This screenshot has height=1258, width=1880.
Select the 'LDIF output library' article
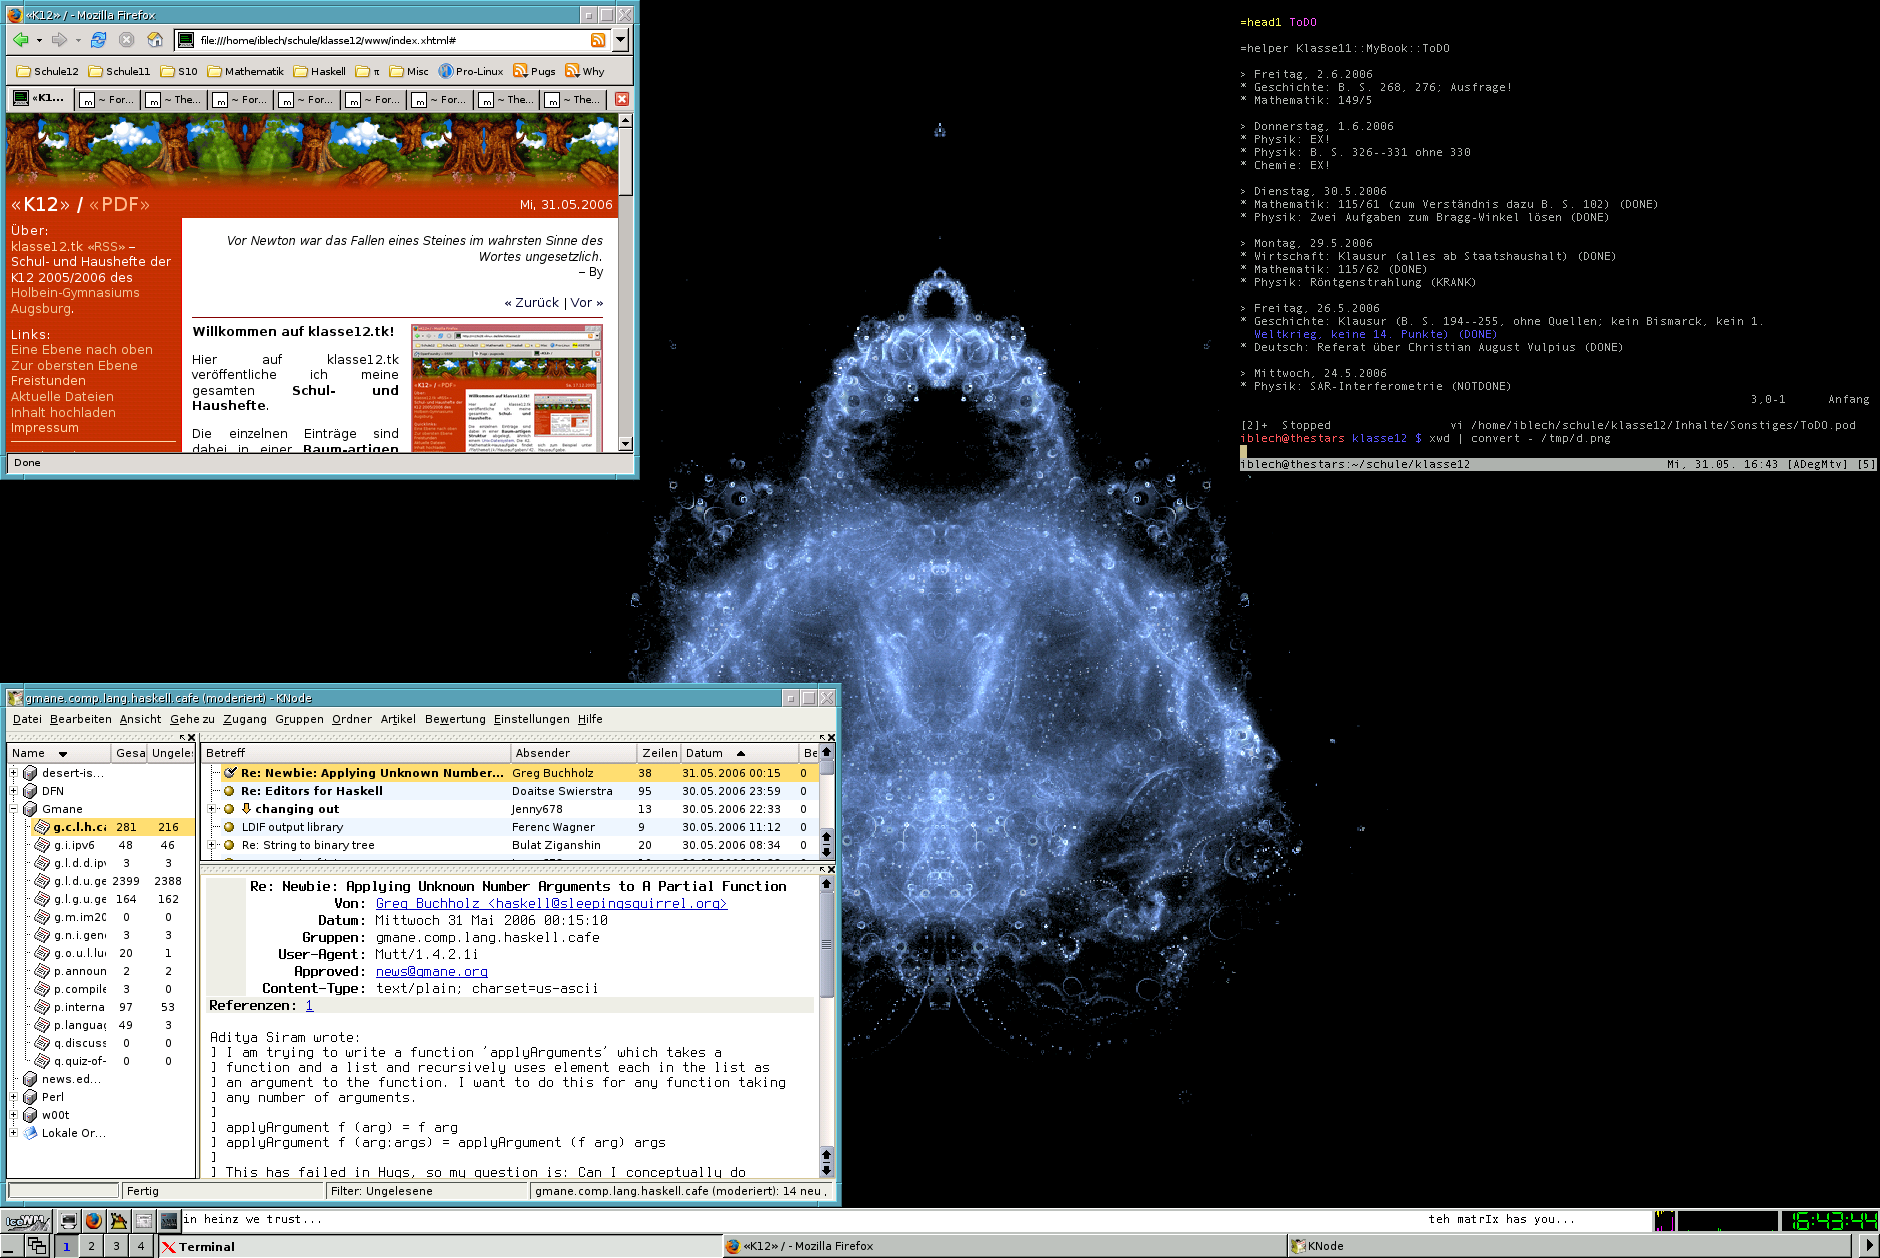[x=292, y=827]
